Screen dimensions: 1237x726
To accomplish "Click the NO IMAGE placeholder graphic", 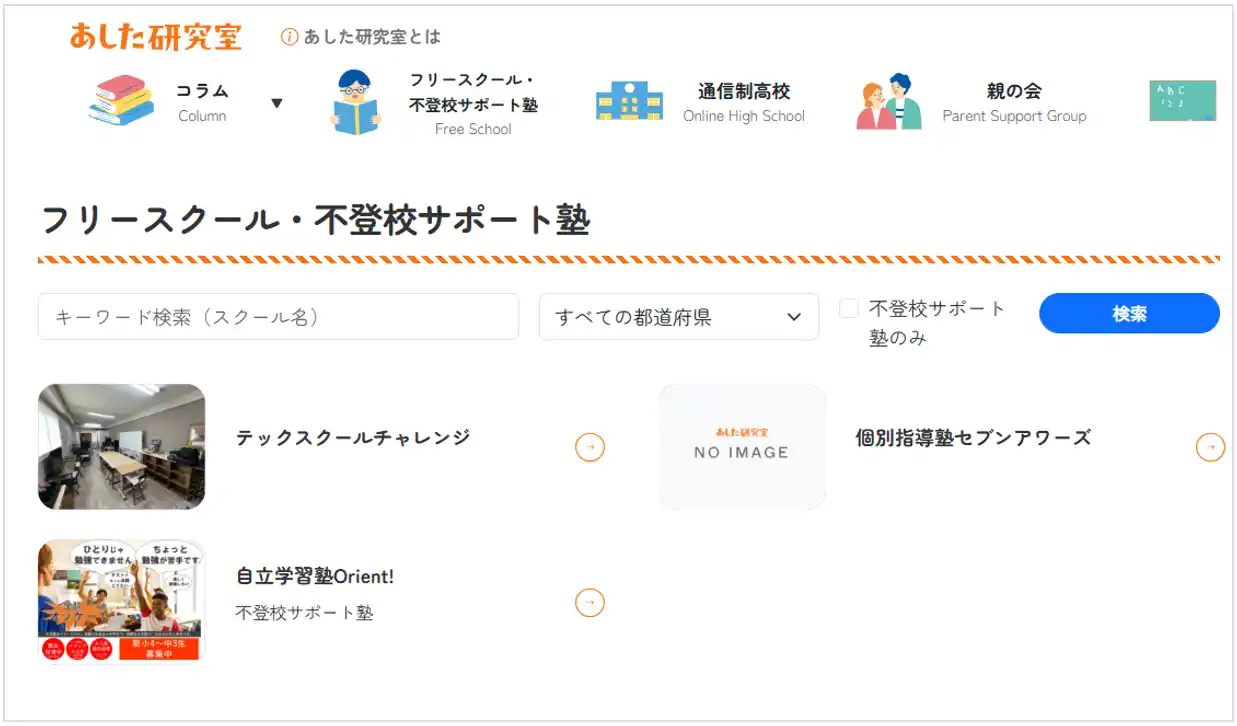I will (740, 447).
